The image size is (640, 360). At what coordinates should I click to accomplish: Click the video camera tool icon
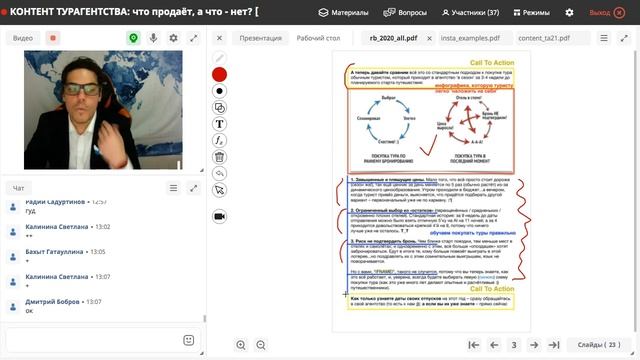[219, 216]
